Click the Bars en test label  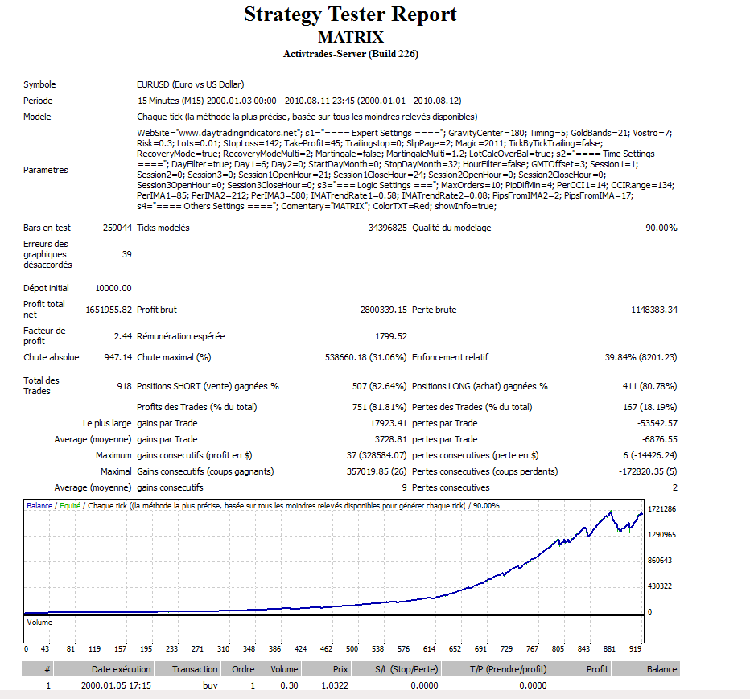pyautogui.click(x=47, y=228)
